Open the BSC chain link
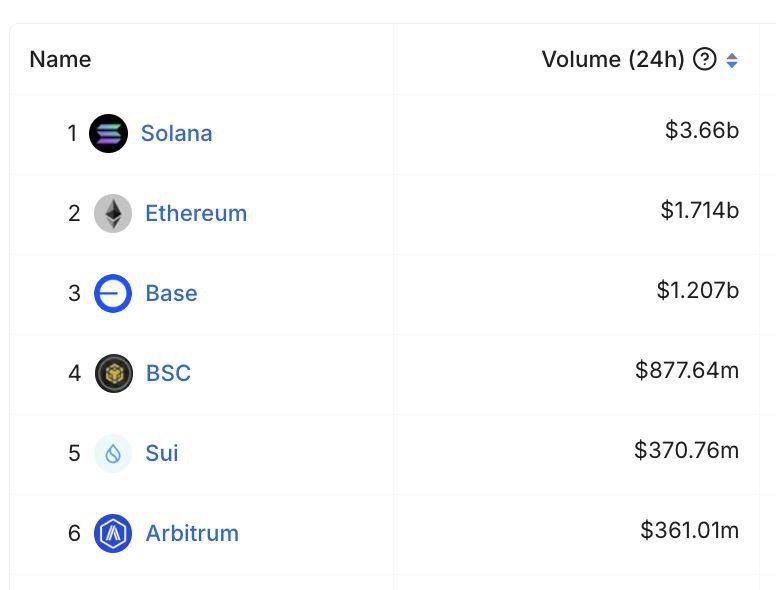776x590 pixels. pos(168,373)
